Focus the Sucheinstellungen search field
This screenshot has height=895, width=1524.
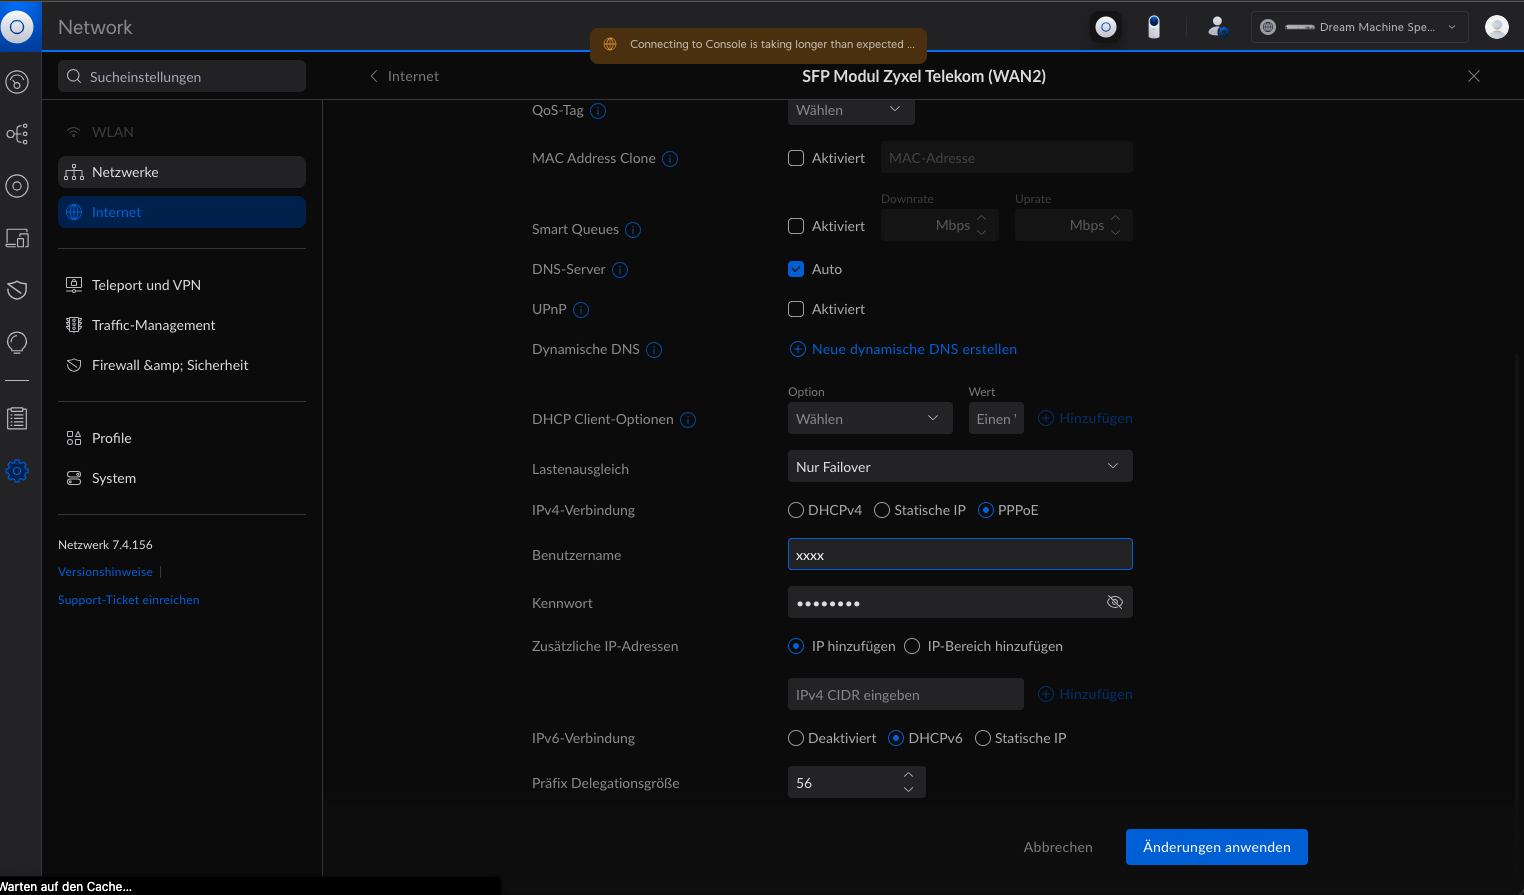[x=182, y=76]
